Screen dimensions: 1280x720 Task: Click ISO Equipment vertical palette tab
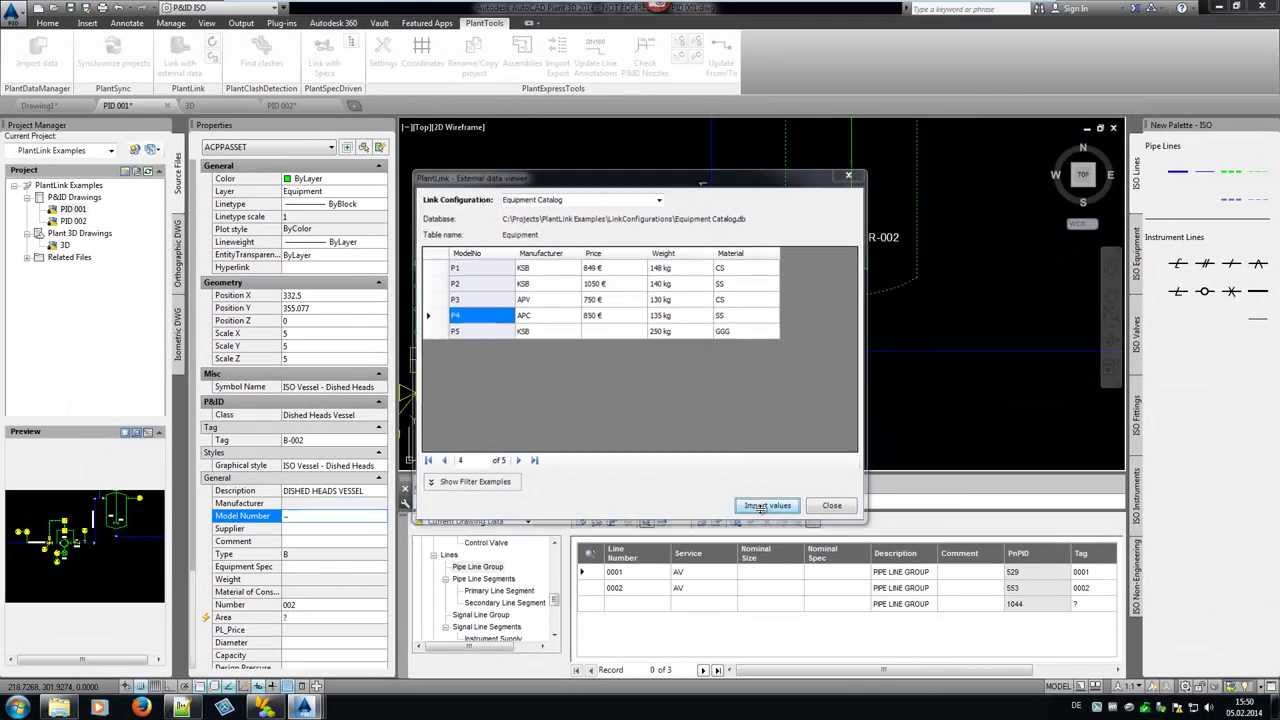(x=1136, y=253)
